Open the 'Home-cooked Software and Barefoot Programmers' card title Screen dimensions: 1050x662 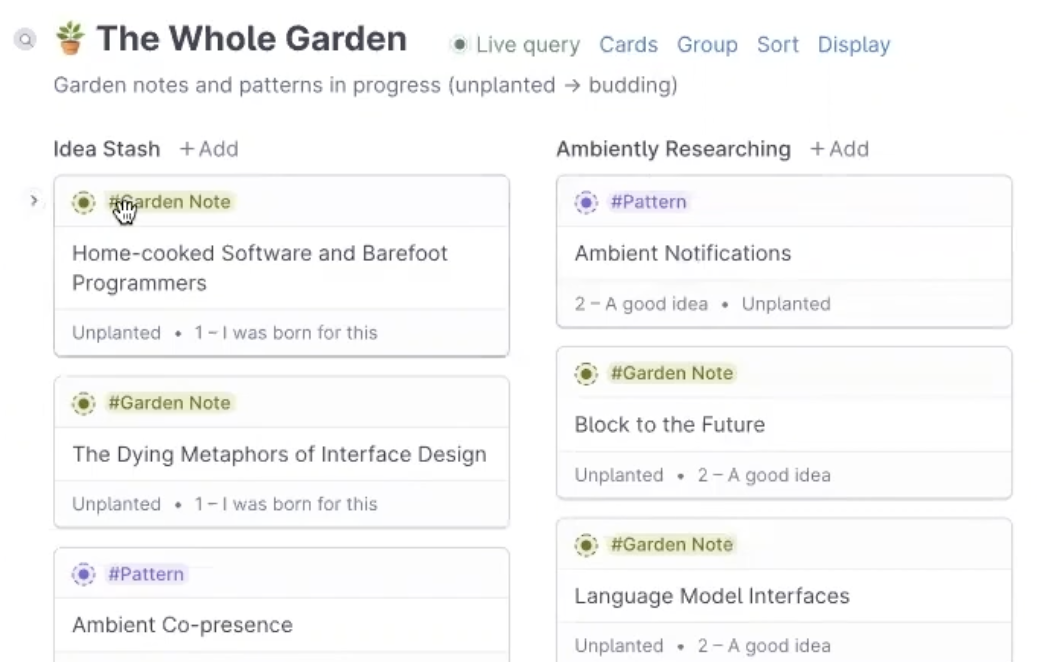click(x=260, y=268)
